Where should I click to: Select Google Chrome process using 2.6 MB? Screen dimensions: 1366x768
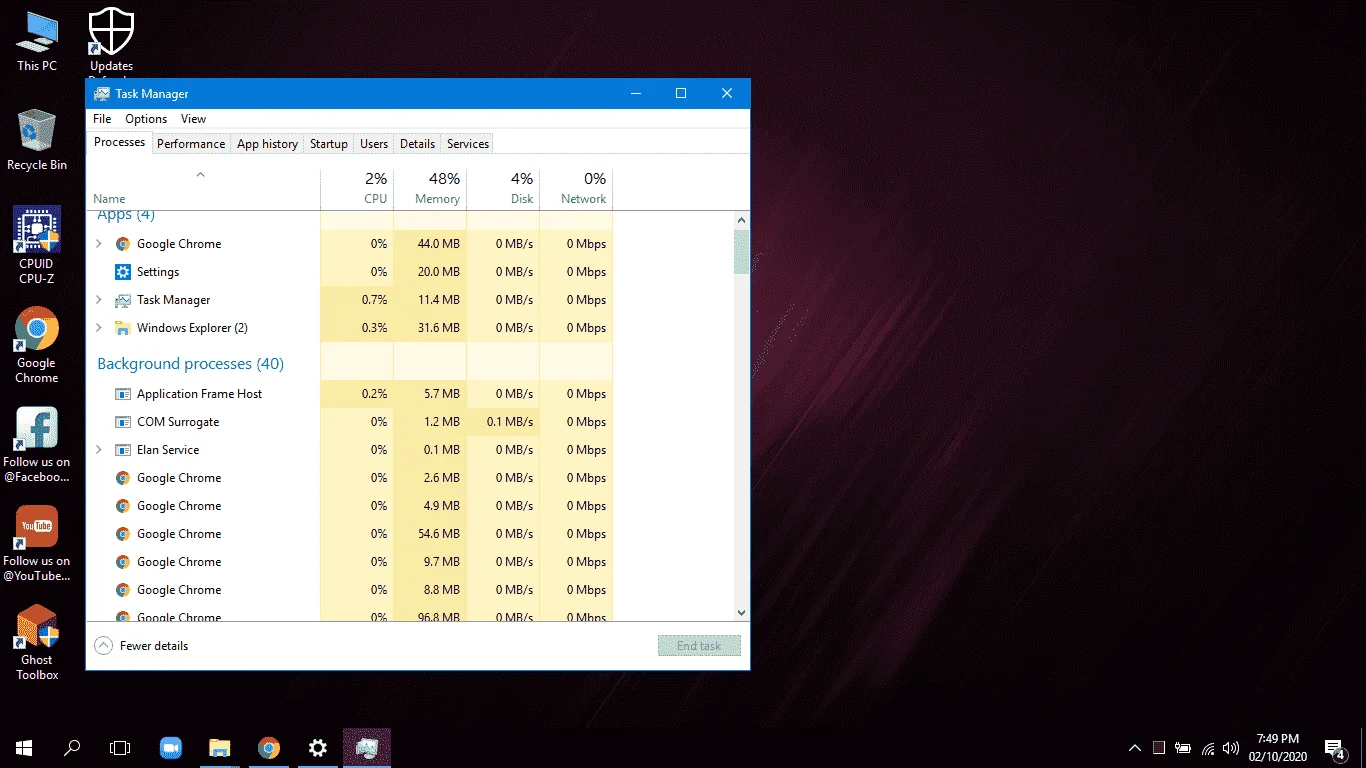350,478
